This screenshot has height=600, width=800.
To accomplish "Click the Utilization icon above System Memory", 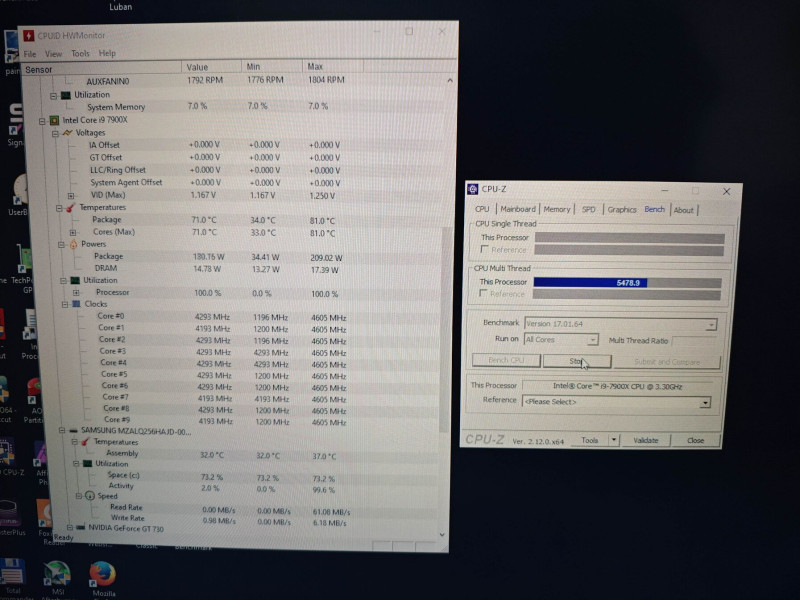I will point(66,95).
